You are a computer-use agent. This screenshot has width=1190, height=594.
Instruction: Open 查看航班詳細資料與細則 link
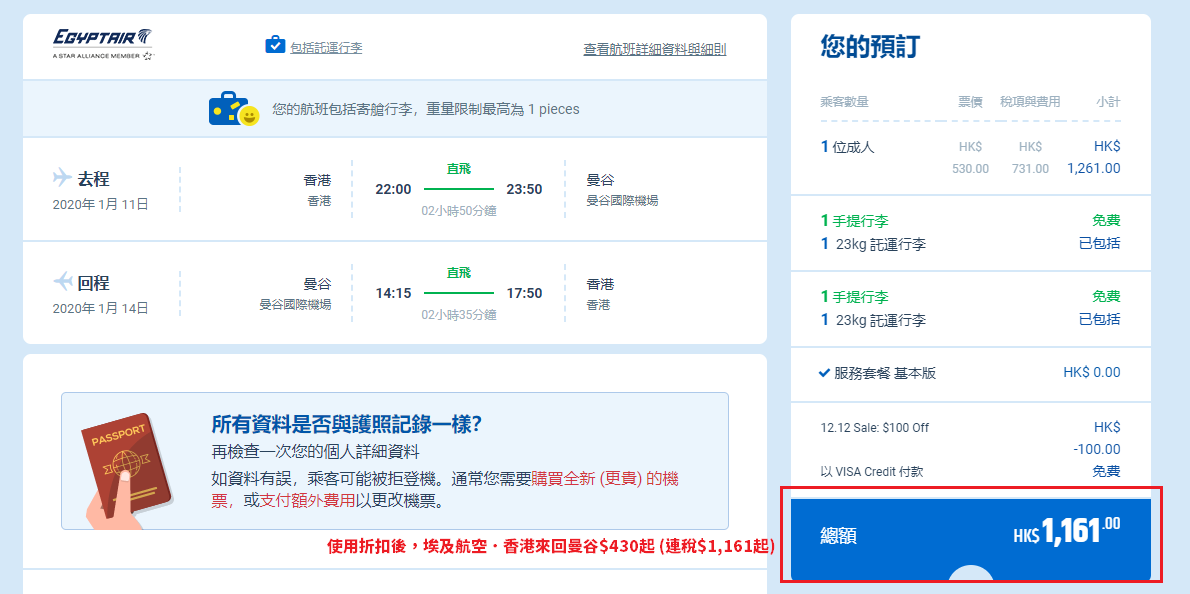[654, 49]
